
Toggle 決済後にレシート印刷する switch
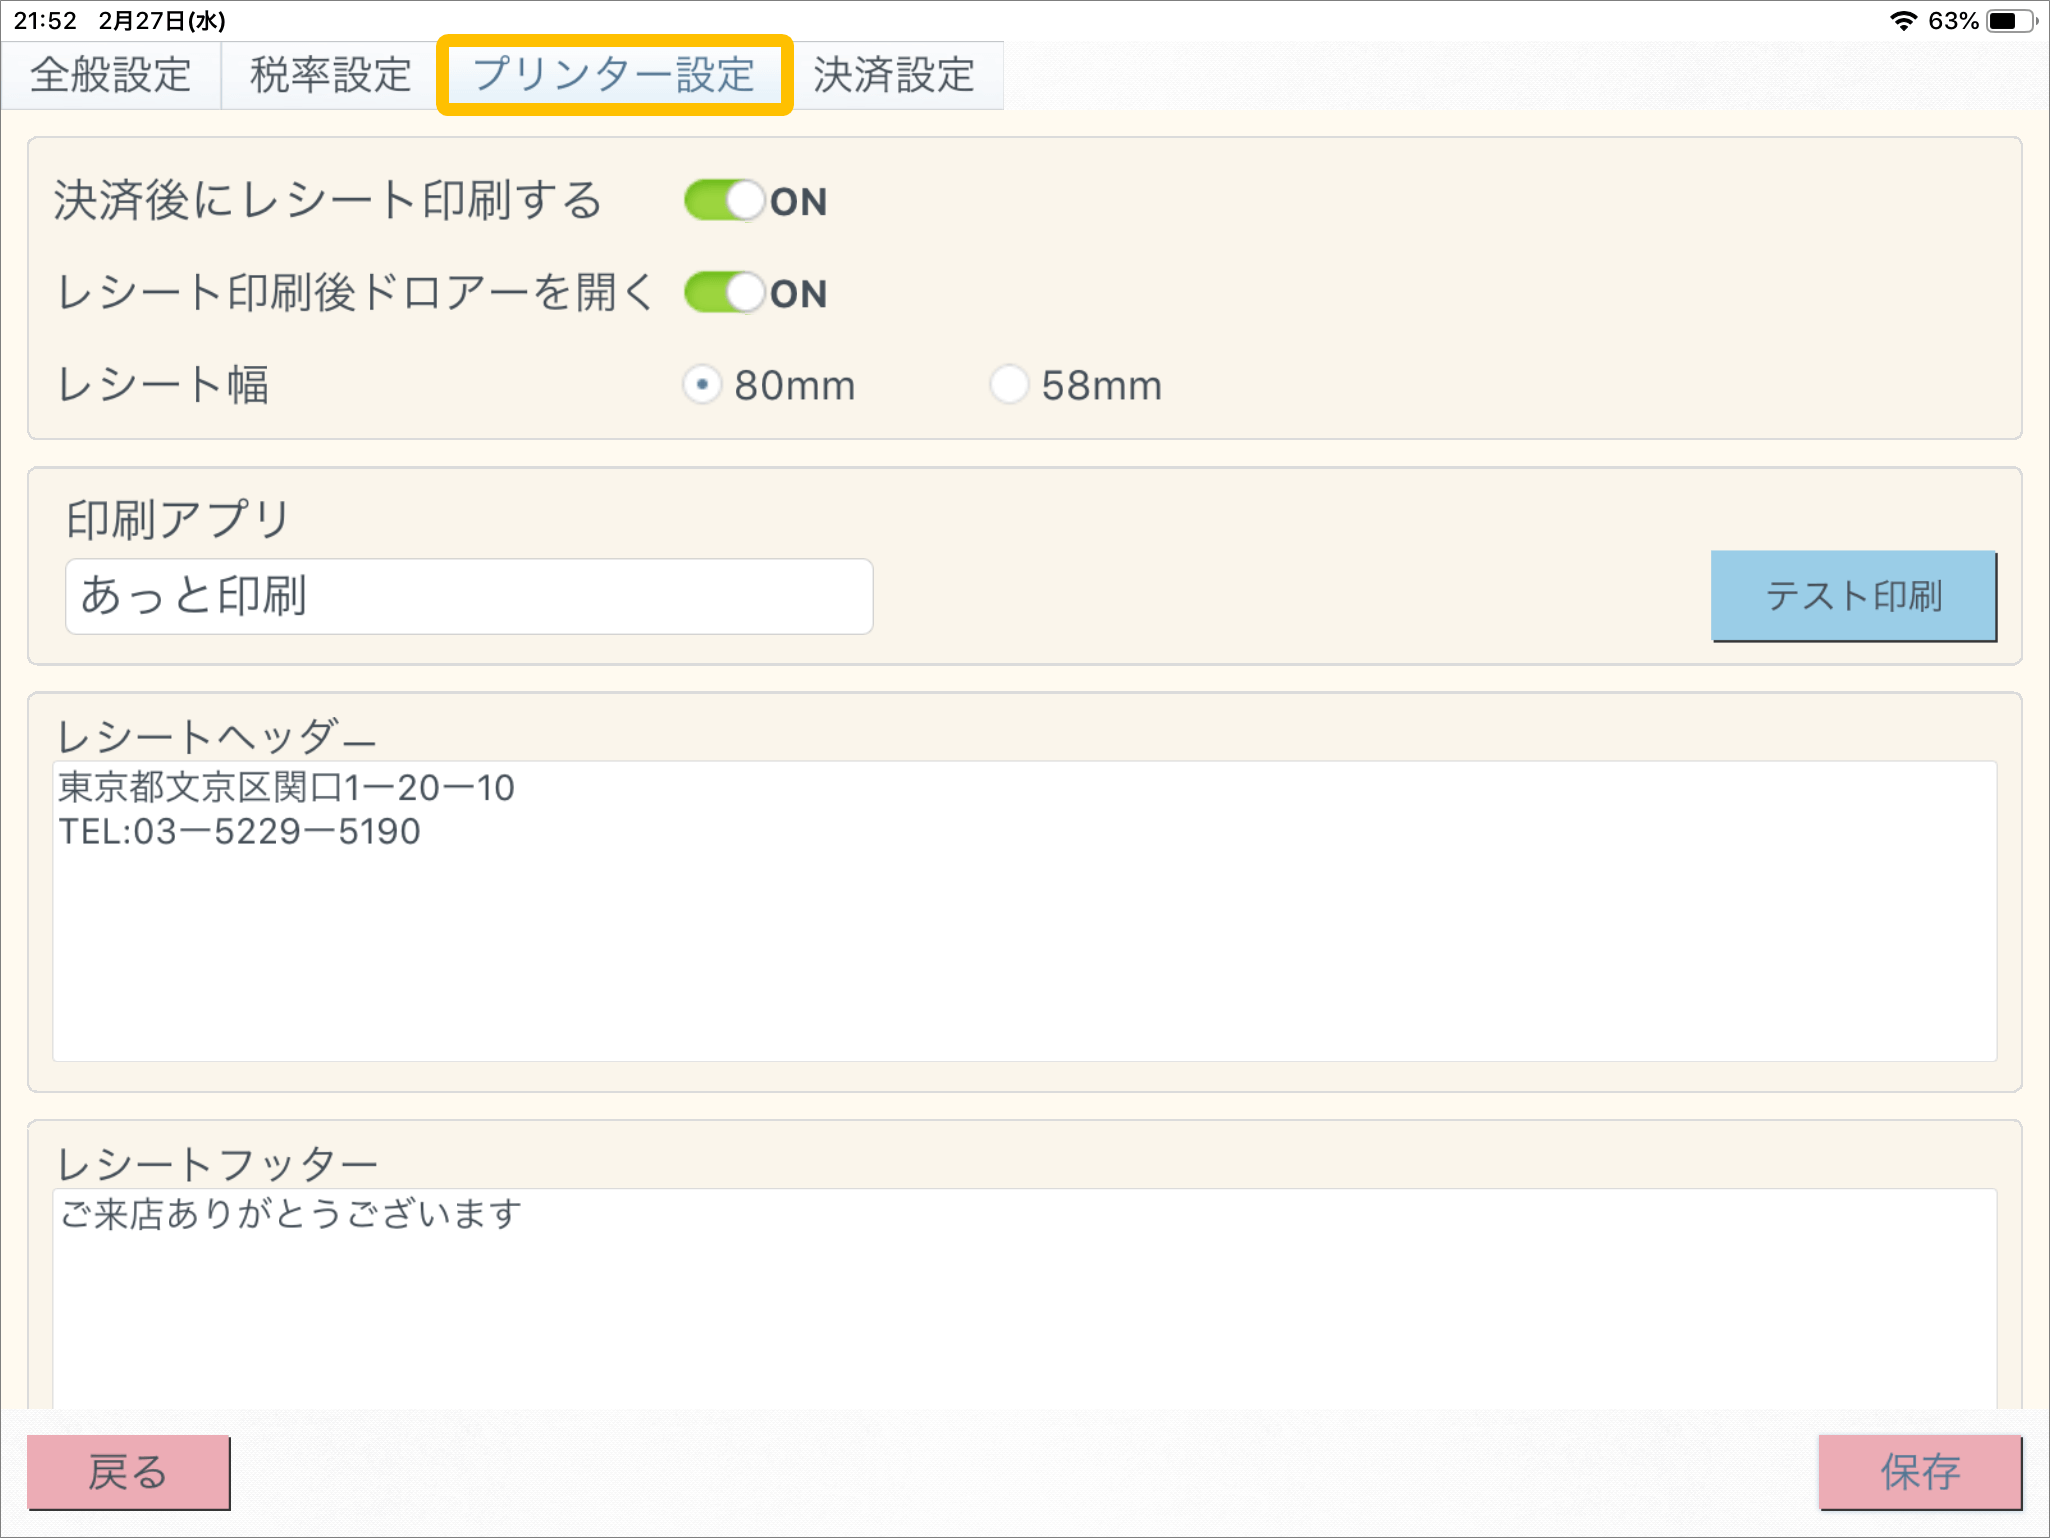(x=725, y=201)
